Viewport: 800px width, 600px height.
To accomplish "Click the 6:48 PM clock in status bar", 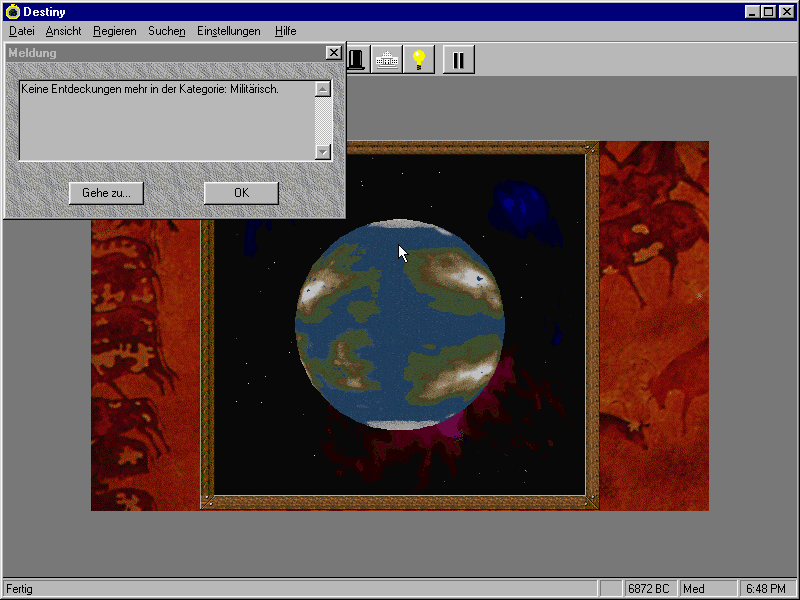I will click(766, 589).
